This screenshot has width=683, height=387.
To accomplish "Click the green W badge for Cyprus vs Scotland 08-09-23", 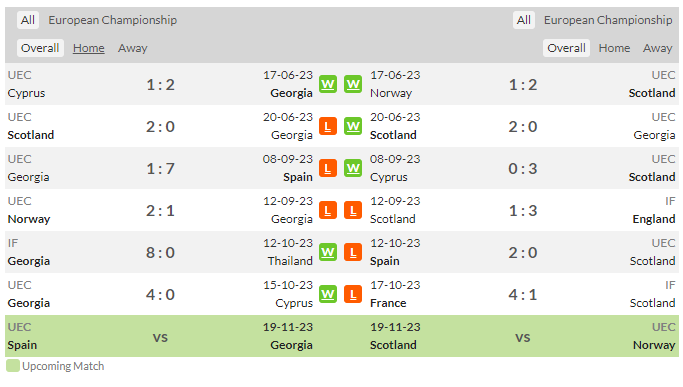I will pyautogui.click(x=353, y=168).
